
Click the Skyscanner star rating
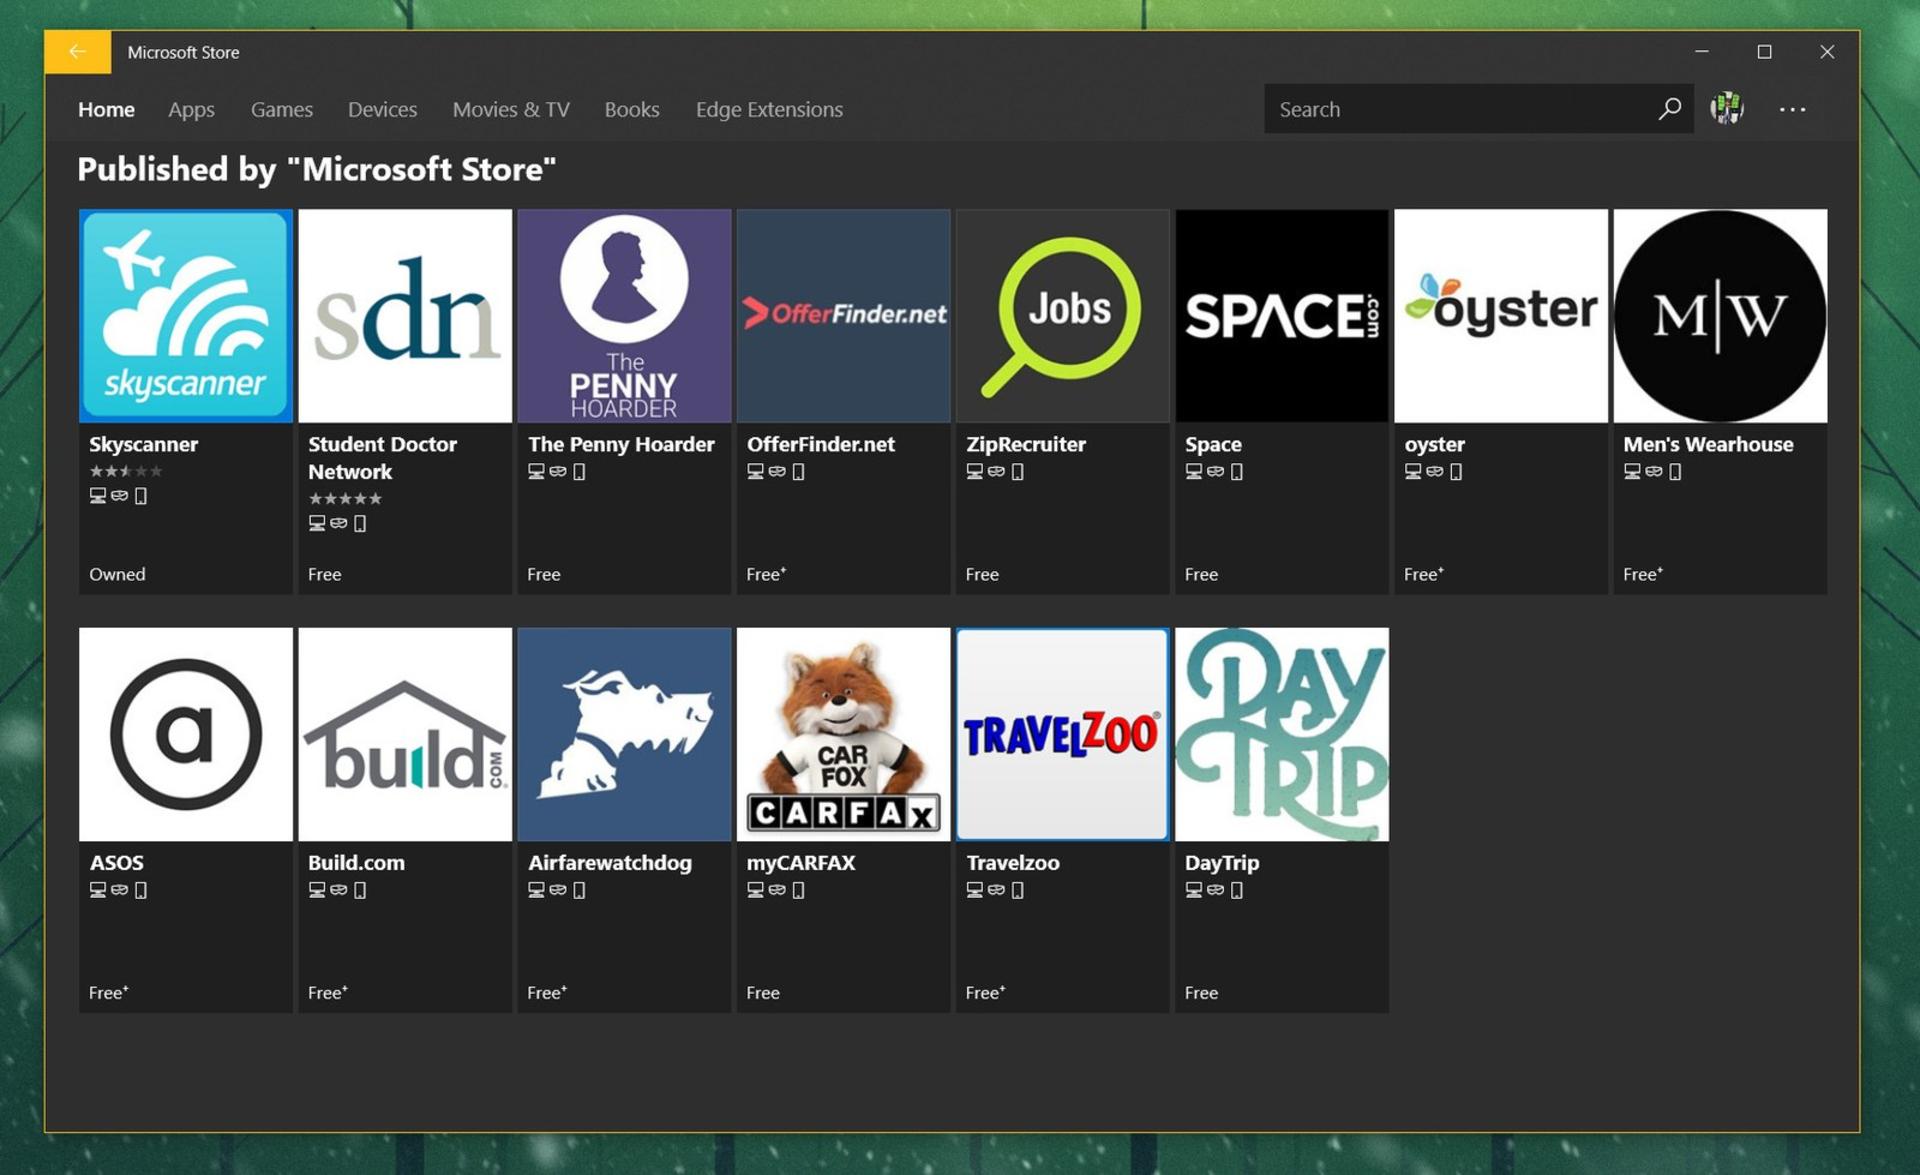125,471
